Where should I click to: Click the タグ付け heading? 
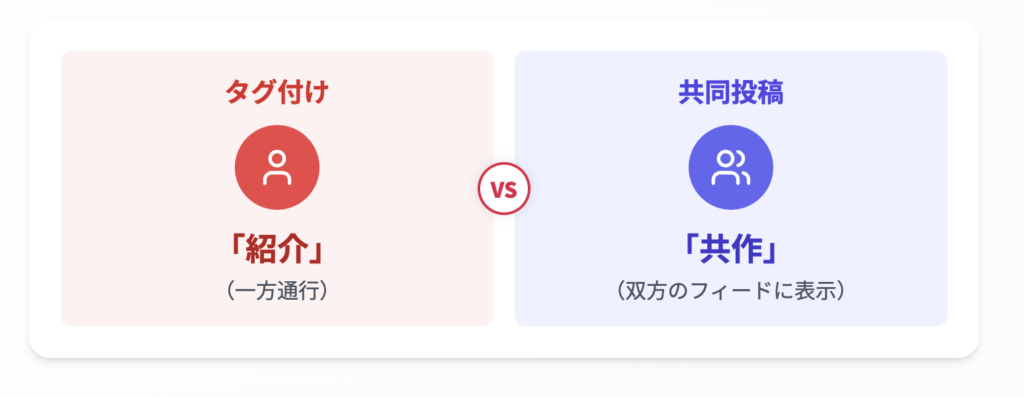point(277,93)
